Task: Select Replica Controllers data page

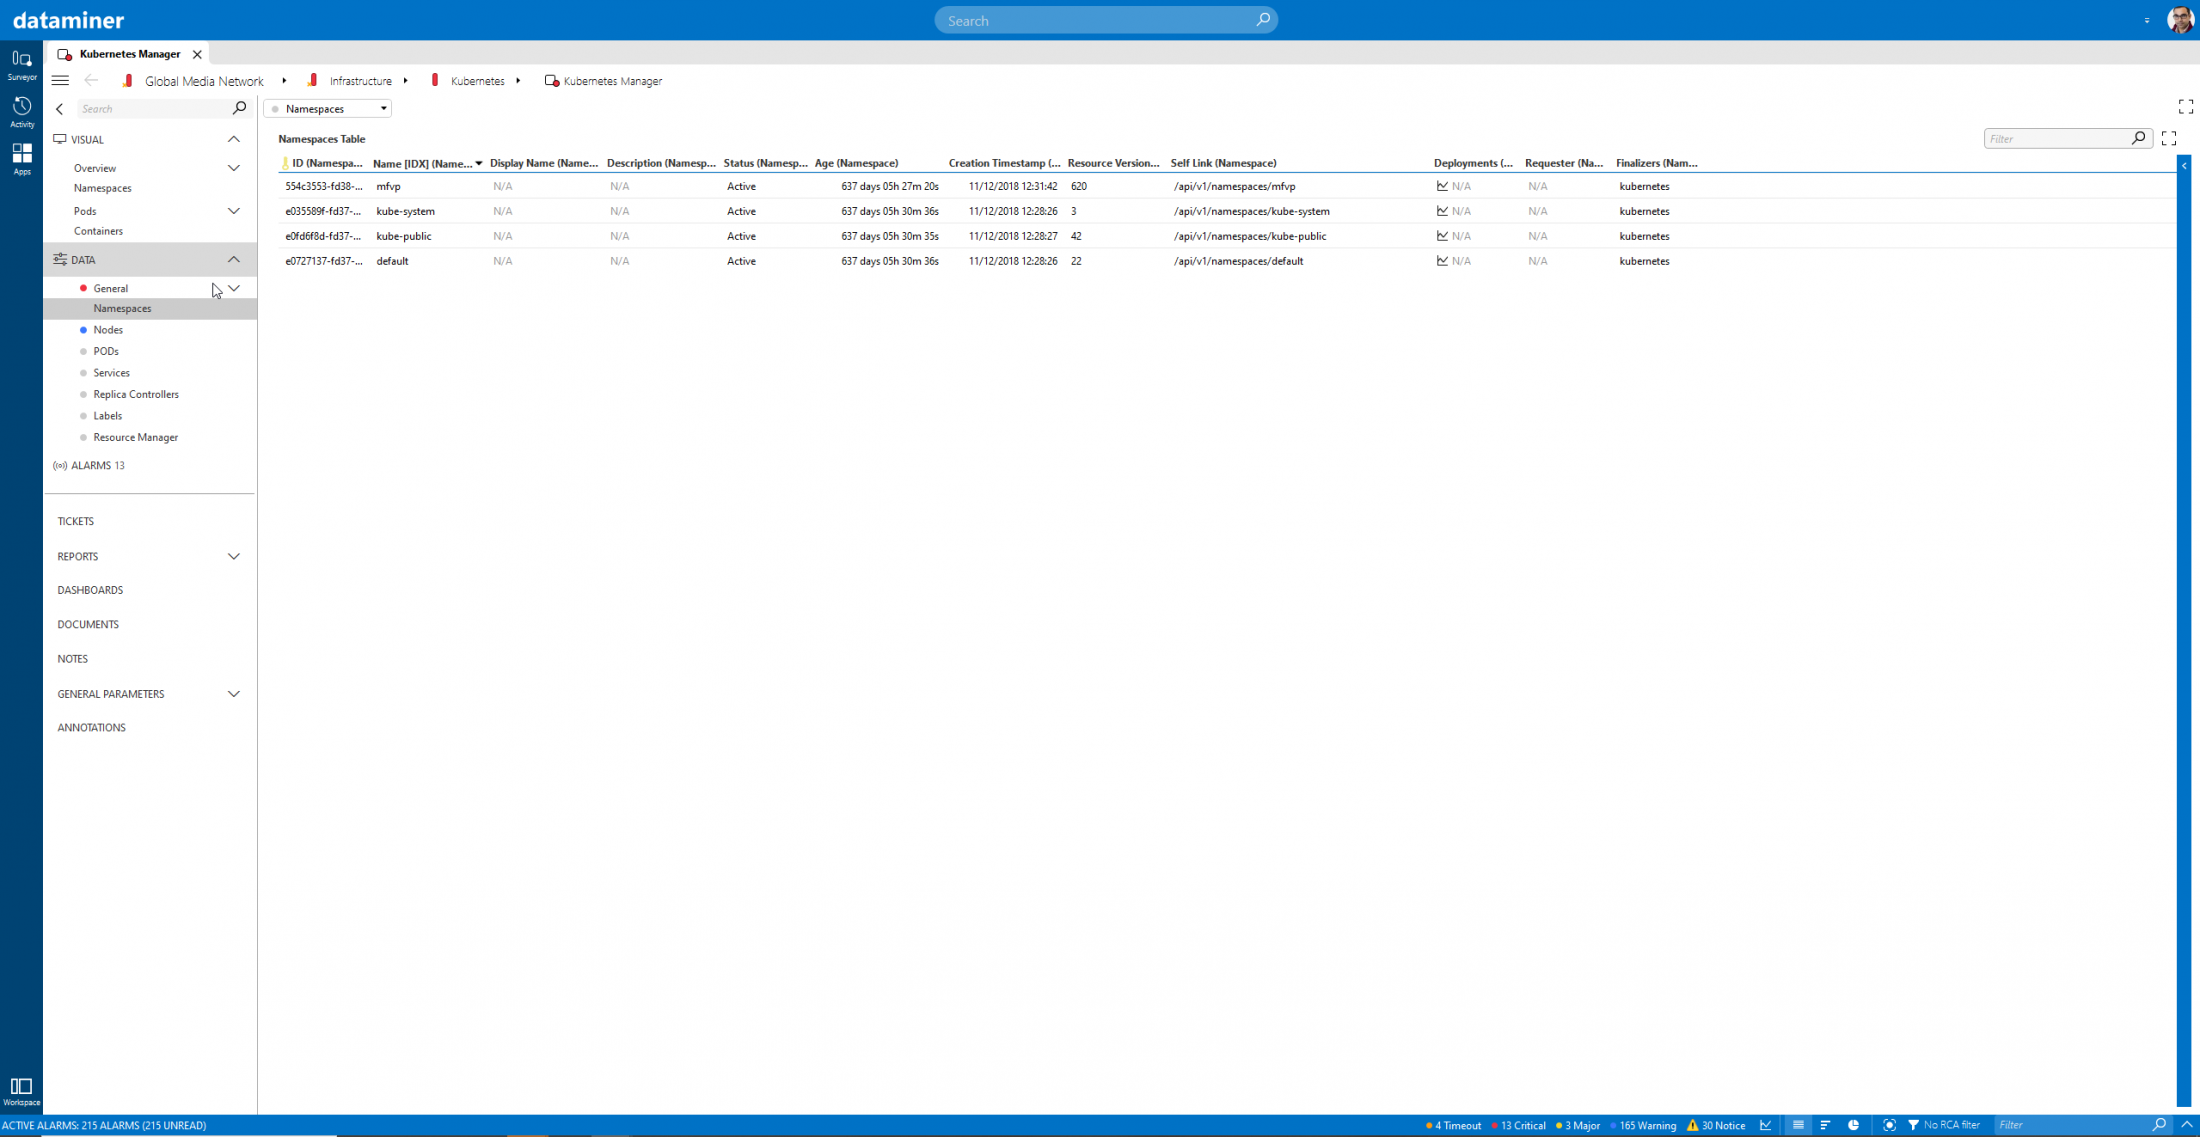Action: tap(136, 394)
